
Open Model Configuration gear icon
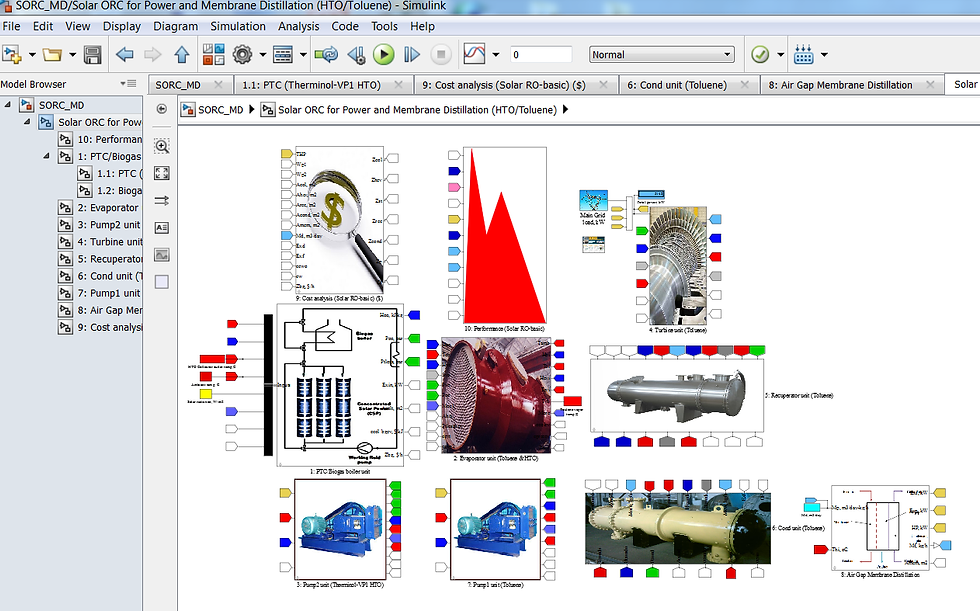coord(242,55)
